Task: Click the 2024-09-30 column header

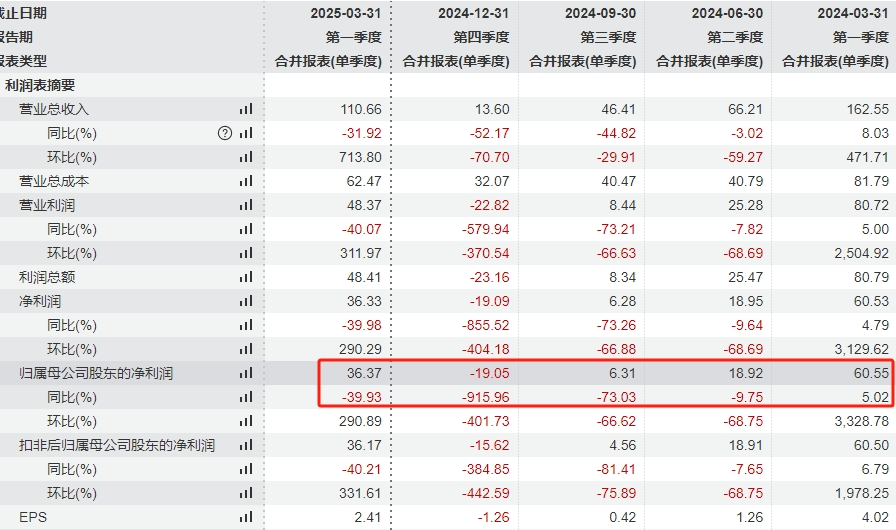Action: tap(601, 13)
